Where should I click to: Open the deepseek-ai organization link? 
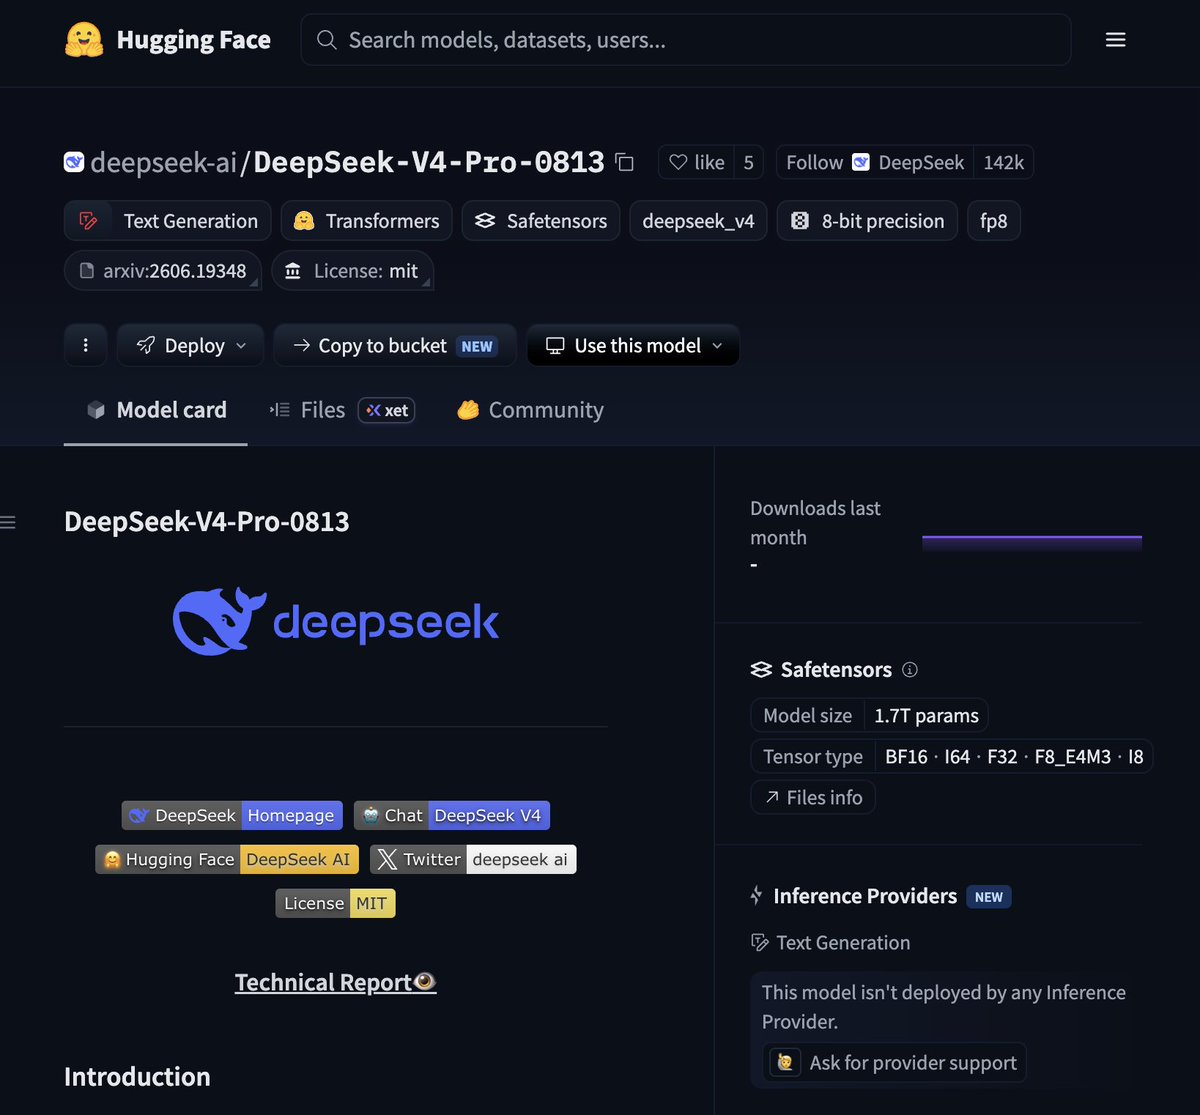point(163,162)
